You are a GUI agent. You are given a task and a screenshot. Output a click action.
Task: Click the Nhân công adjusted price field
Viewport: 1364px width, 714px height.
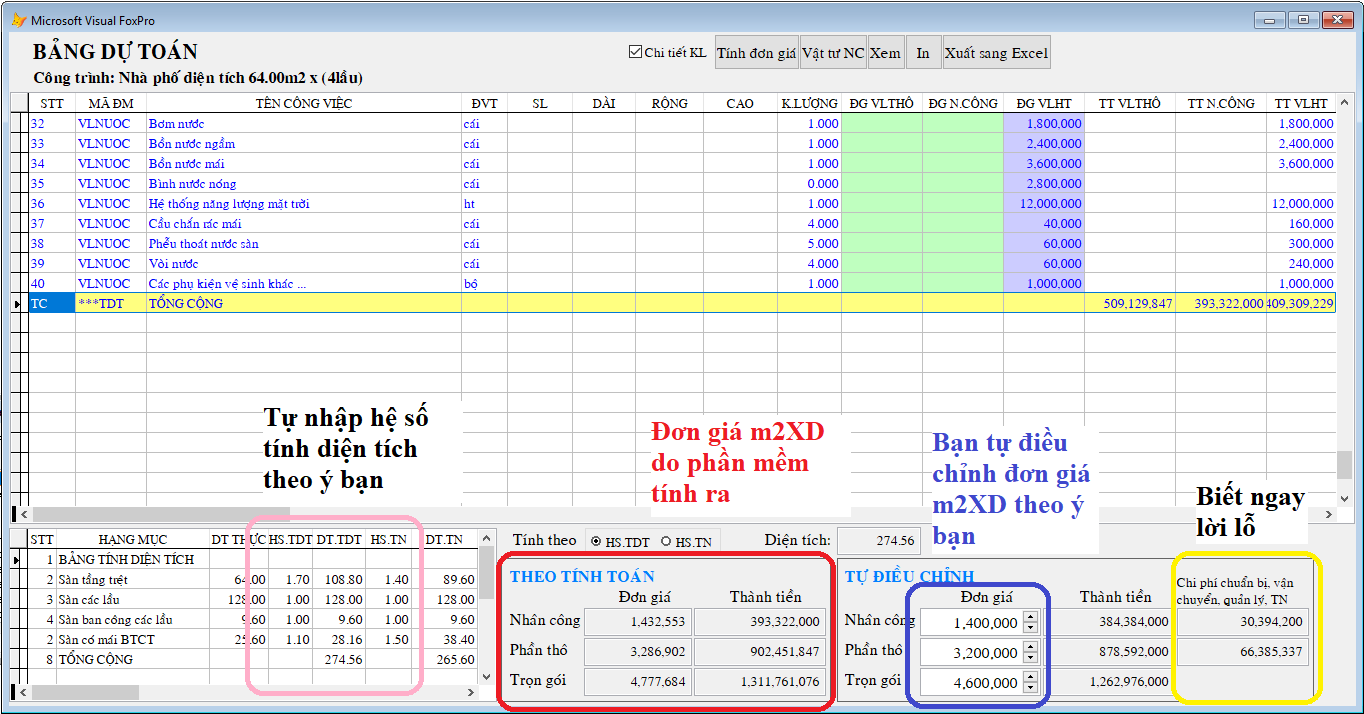[x=969, y=623]
